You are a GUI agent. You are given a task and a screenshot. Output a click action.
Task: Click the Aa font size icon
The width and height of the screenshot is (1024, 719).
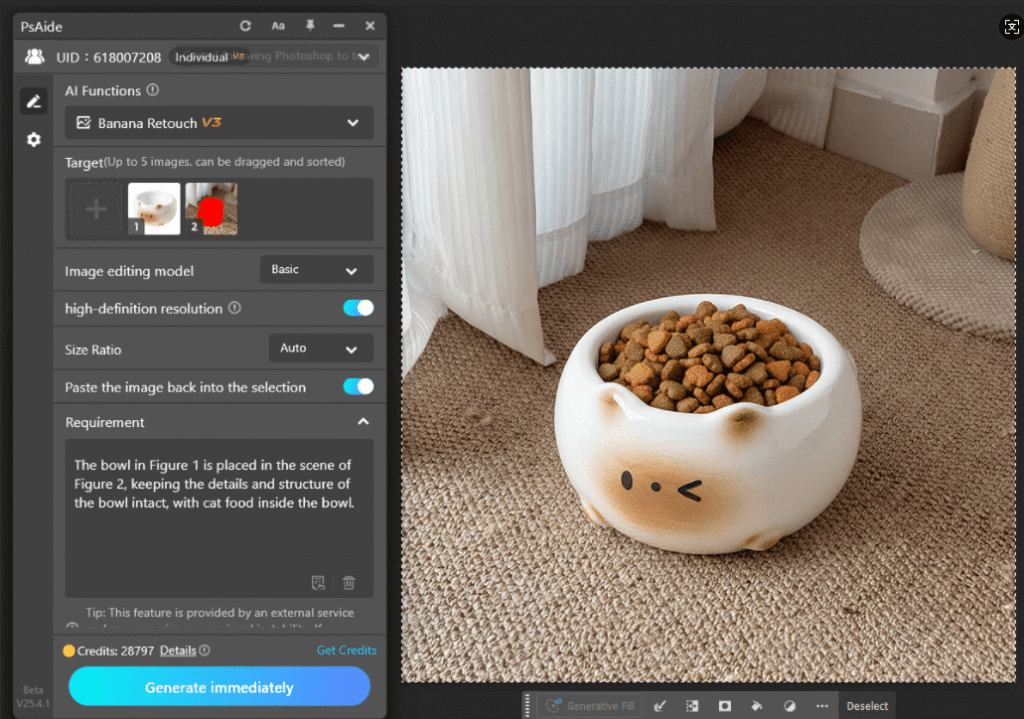[277, 26]
